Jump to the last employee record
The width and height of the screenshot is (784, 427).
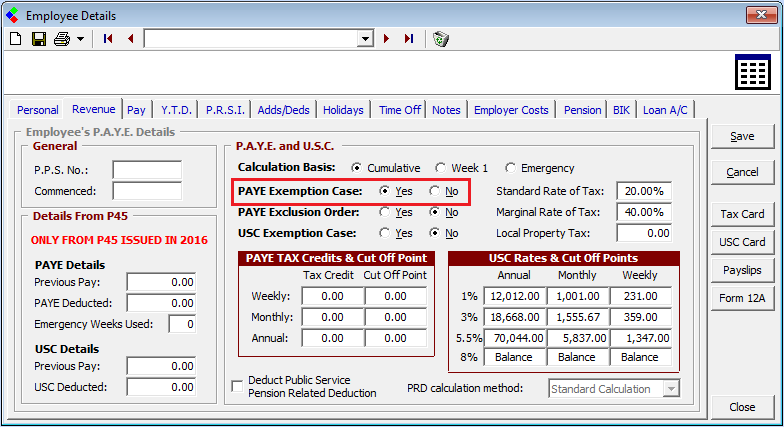pyautogui.click(x=408, y=39)
